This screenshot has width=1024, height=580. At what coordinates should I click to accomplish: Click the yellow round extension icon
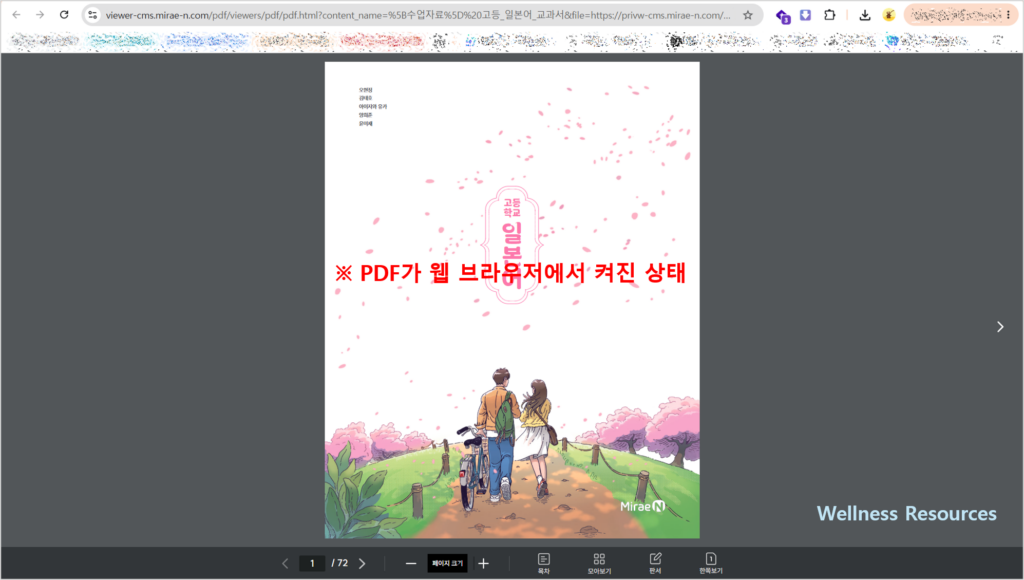[888, 15]
